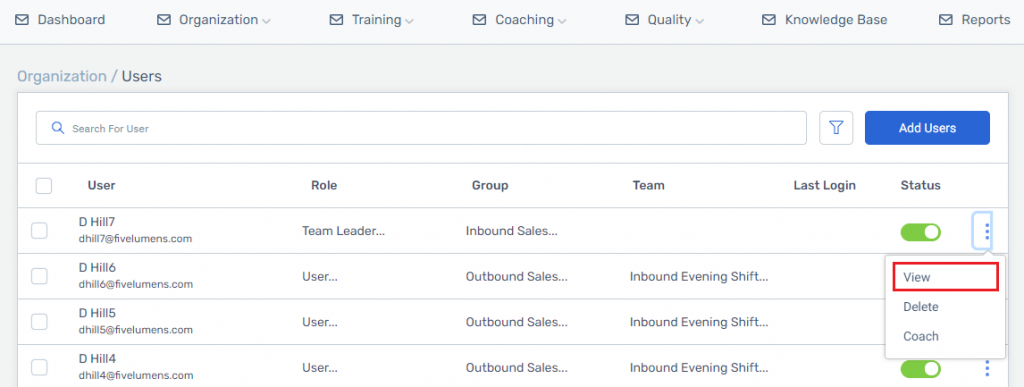Go to Organization breadcrumb link
This screenshot has width=1024, height=387.
click(61, 76)
